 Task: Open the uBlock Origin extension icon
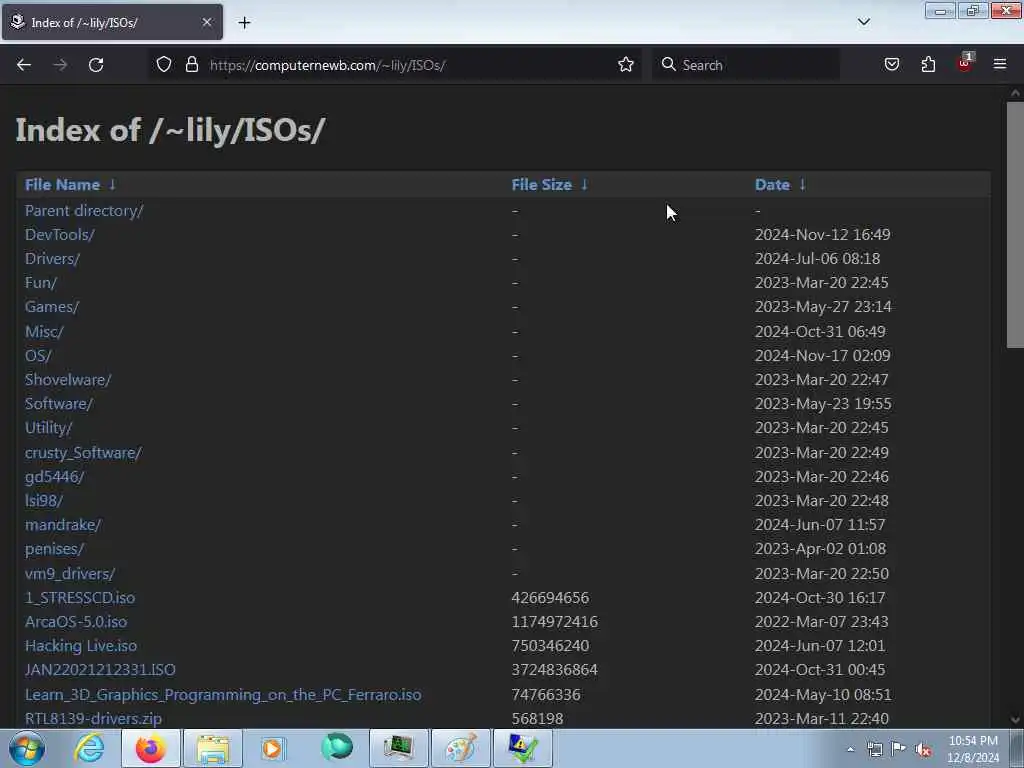coord(965,63)
